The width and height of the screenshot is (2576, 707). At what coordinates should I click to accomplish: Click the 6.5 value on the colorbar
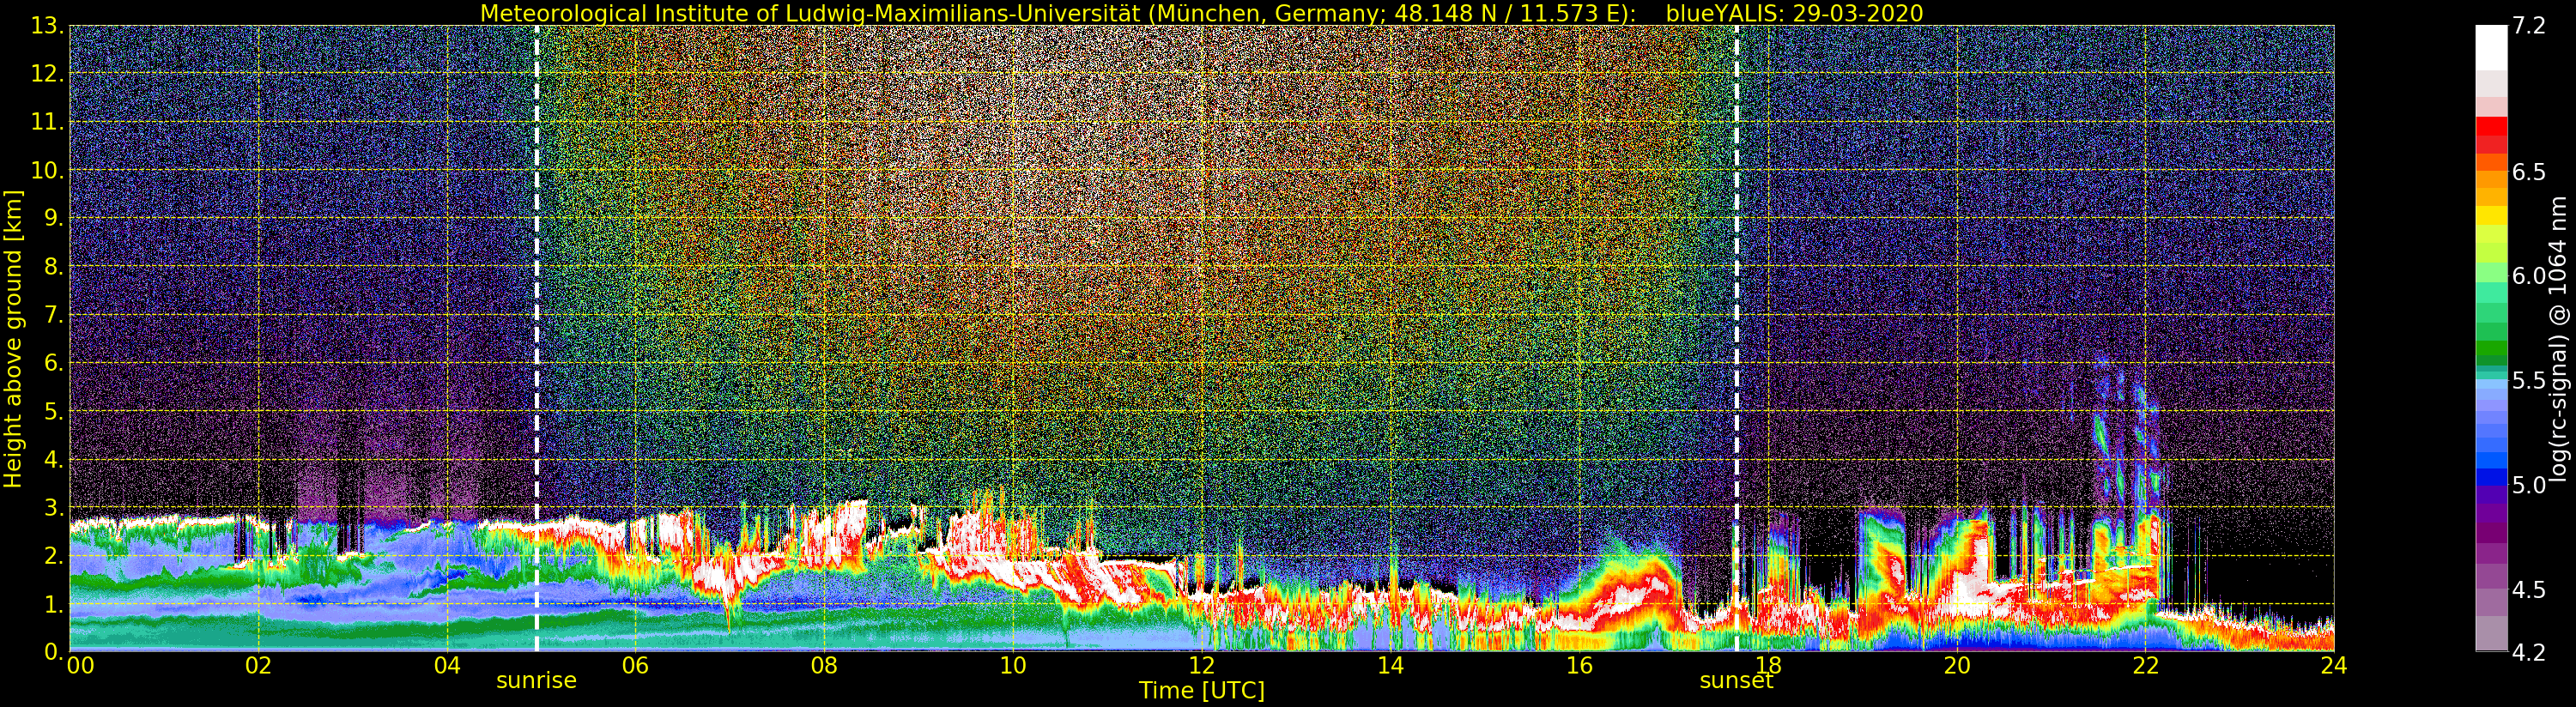(x=2529, y=172)
